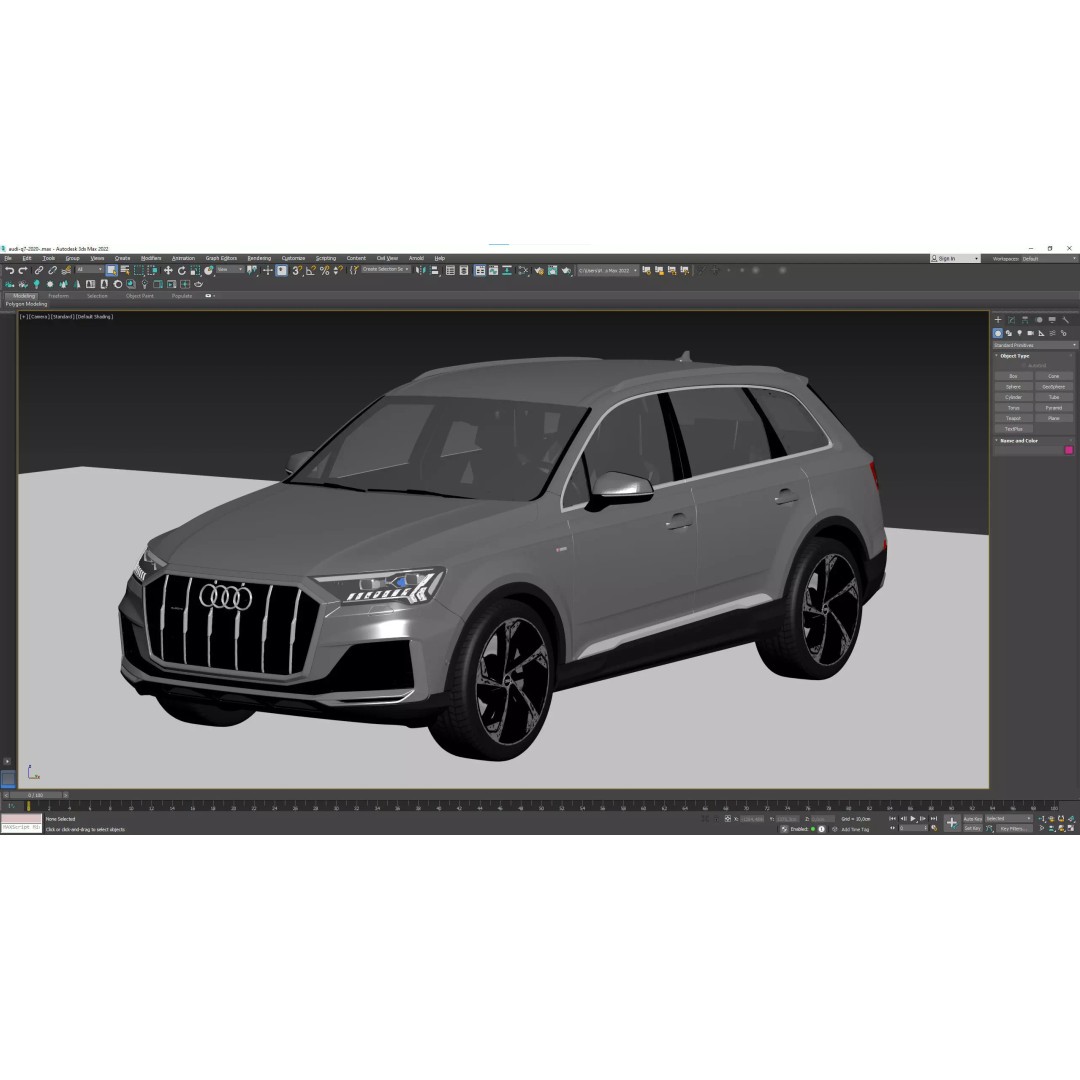
Task: Open the Rendering menu
Action: tap(259, 258)
